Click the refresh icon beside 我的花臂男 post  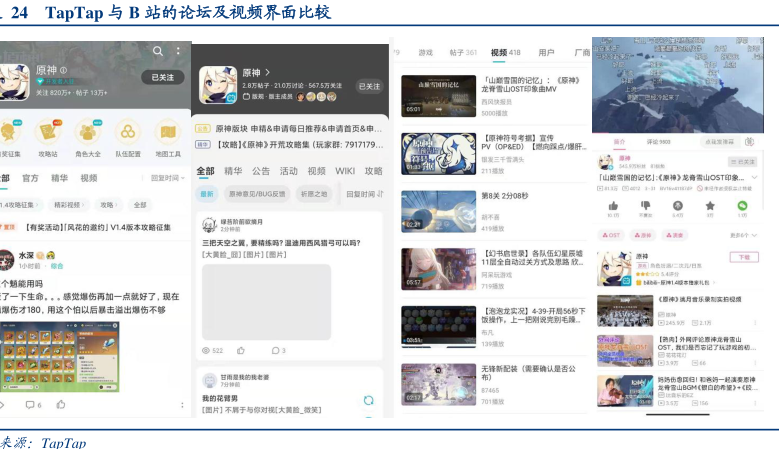[368, 400]
